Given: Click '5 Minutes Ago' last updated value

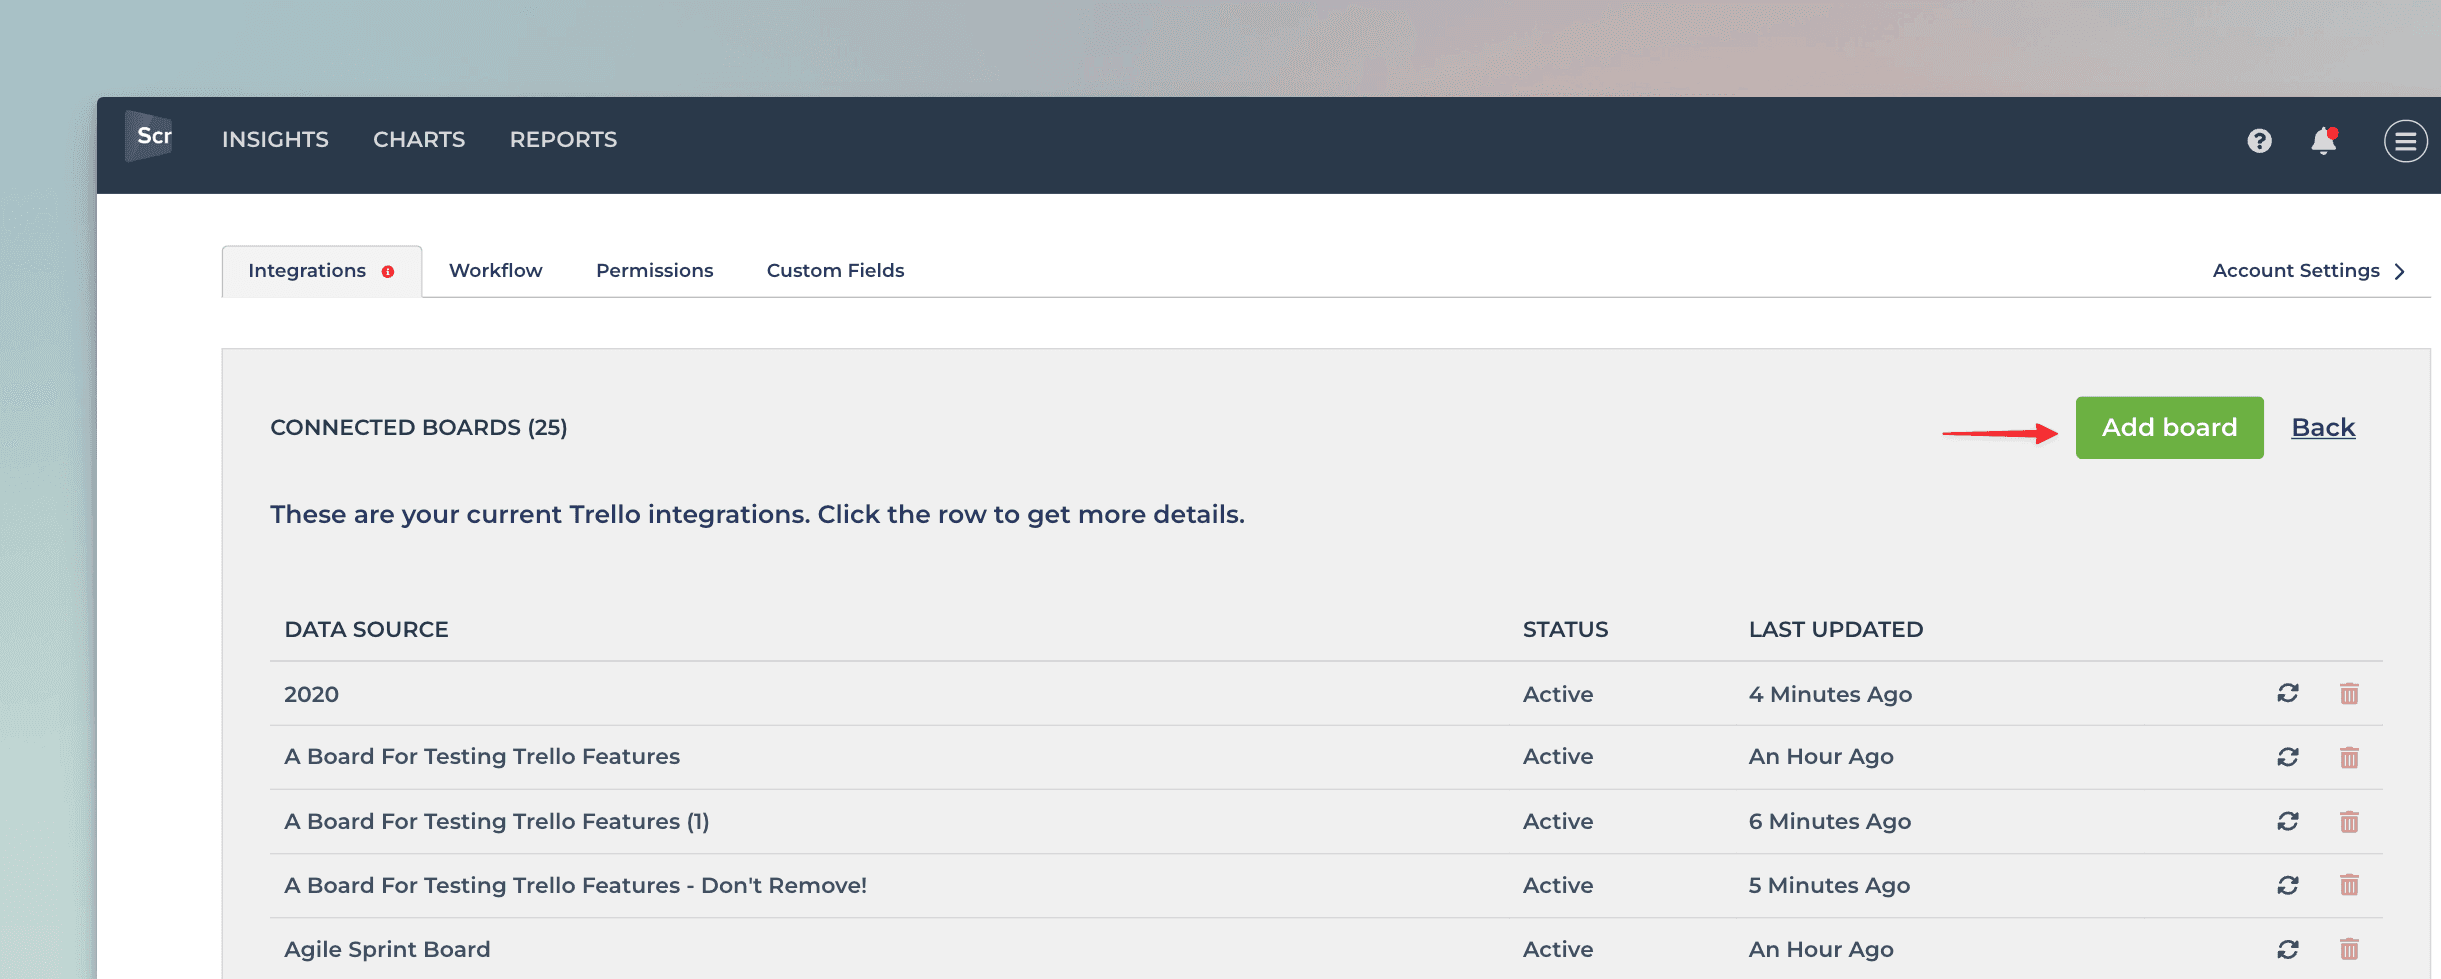Looking at the screenshot, I should (1829, 885).
